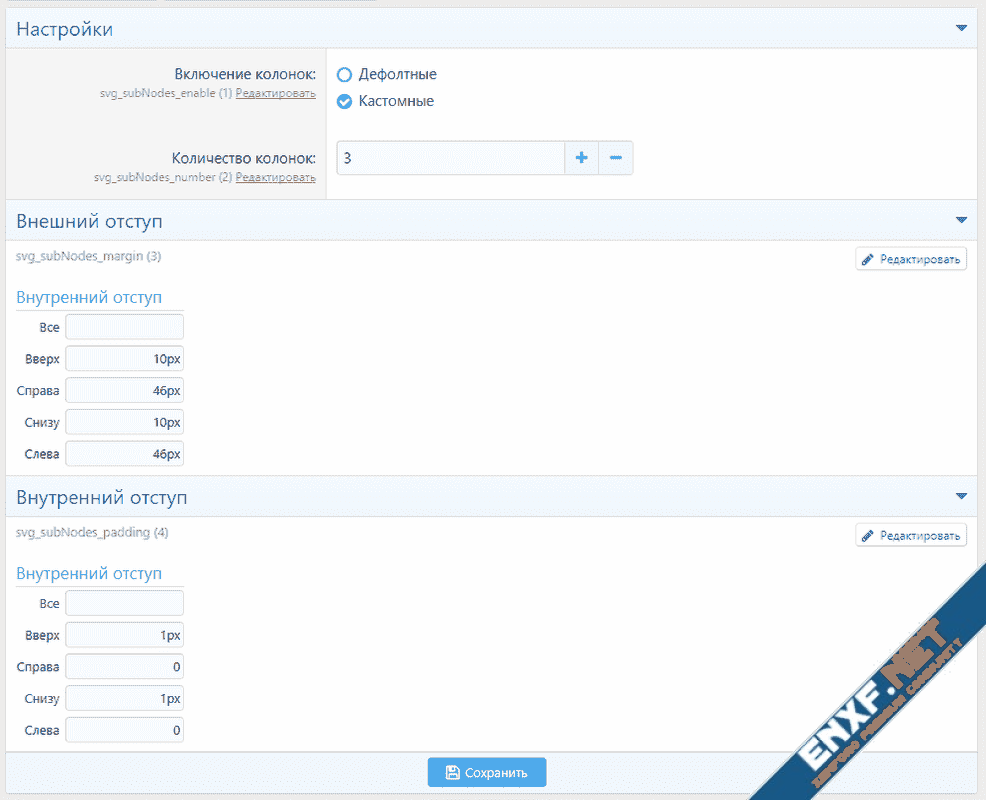The width and height of the screenshot is (986, 800).
Task: Click Редактировать button for svg_subNodes_padding
Action: (911, 536)
